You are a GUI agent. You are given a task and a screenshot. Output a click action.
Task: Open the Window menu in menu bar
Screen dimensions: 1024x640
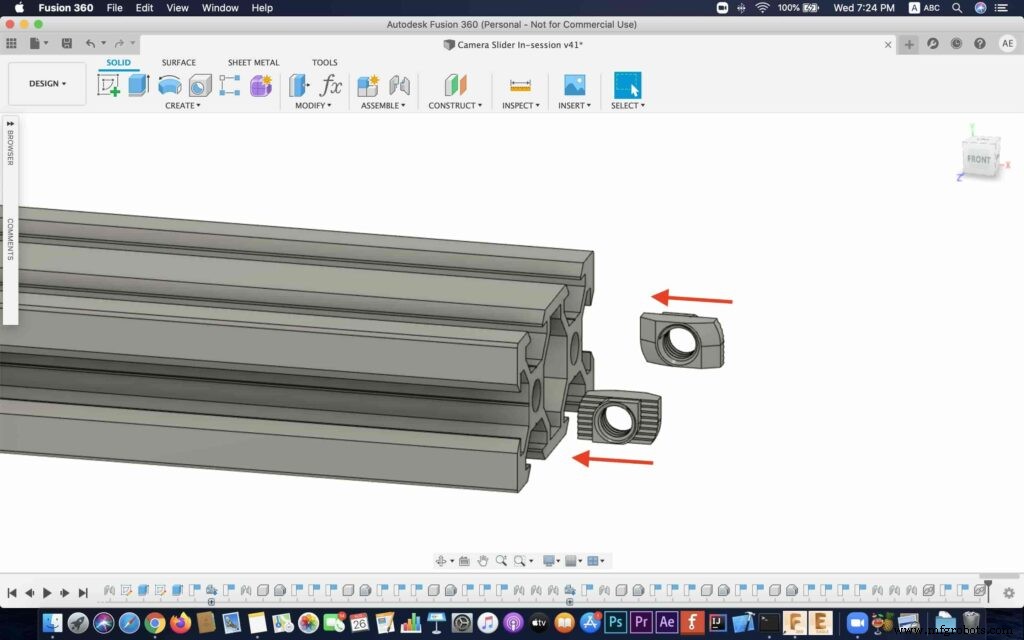pos(219,8)
